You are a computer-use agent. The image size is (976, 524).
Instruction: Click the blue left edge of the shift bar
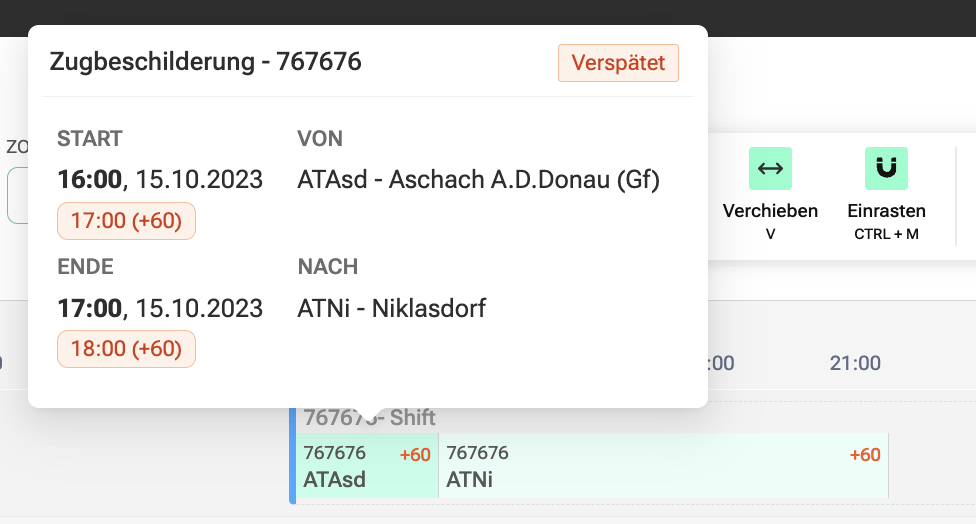pos(293,456)
